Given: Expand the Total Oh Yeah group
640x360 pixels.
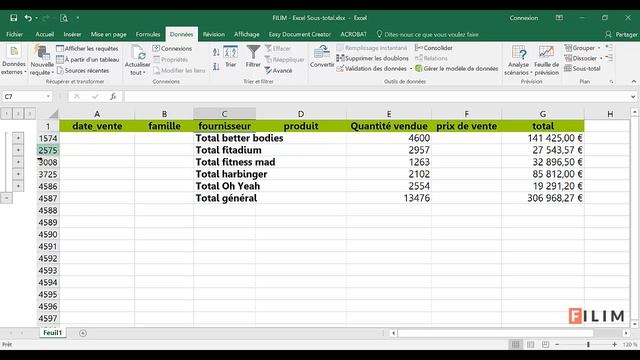Looking at the screenshot, I should pos(18,186).
